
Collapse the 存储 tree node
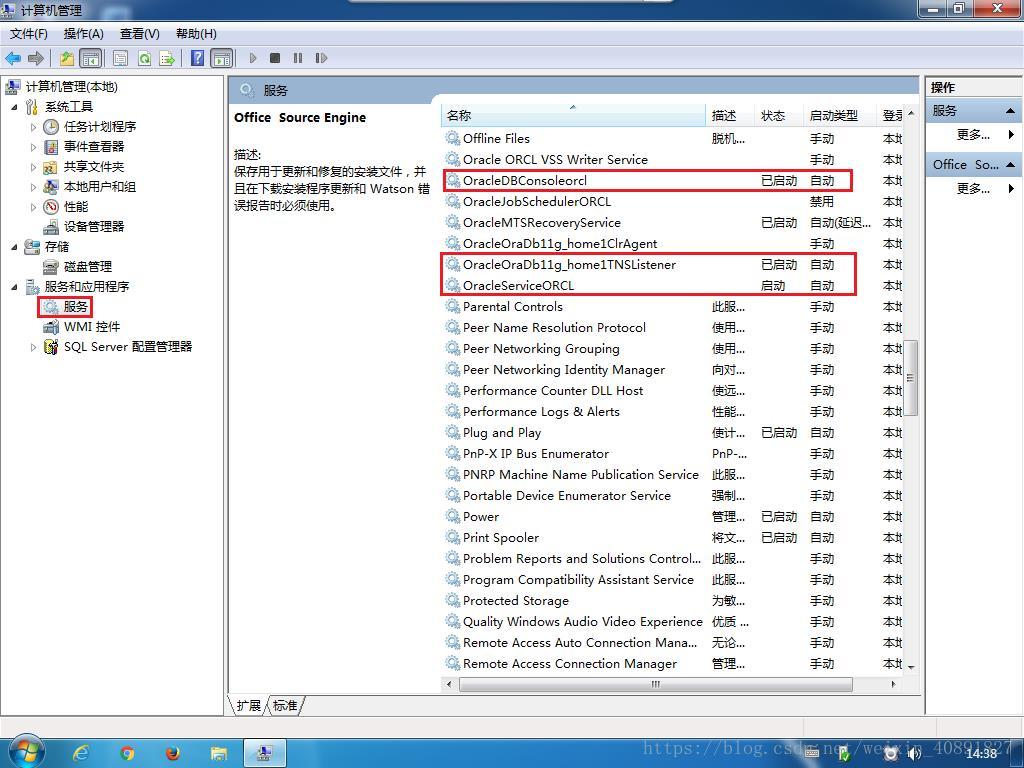(14, 247)
